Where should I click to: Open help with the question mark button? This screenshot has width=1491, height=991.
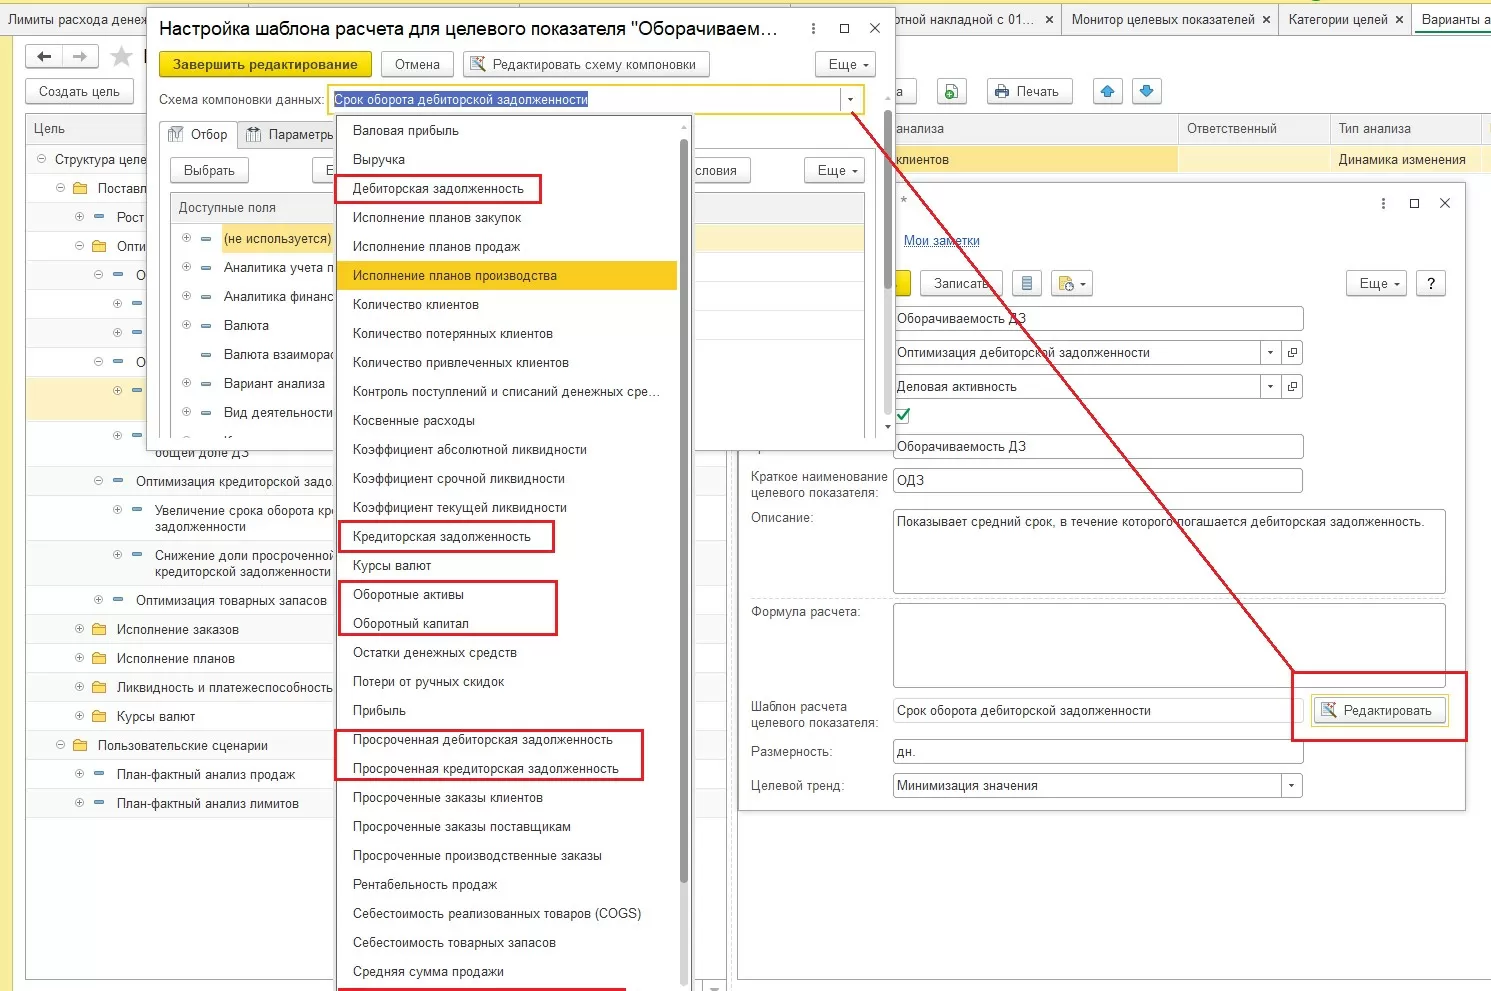point(1431,284)
